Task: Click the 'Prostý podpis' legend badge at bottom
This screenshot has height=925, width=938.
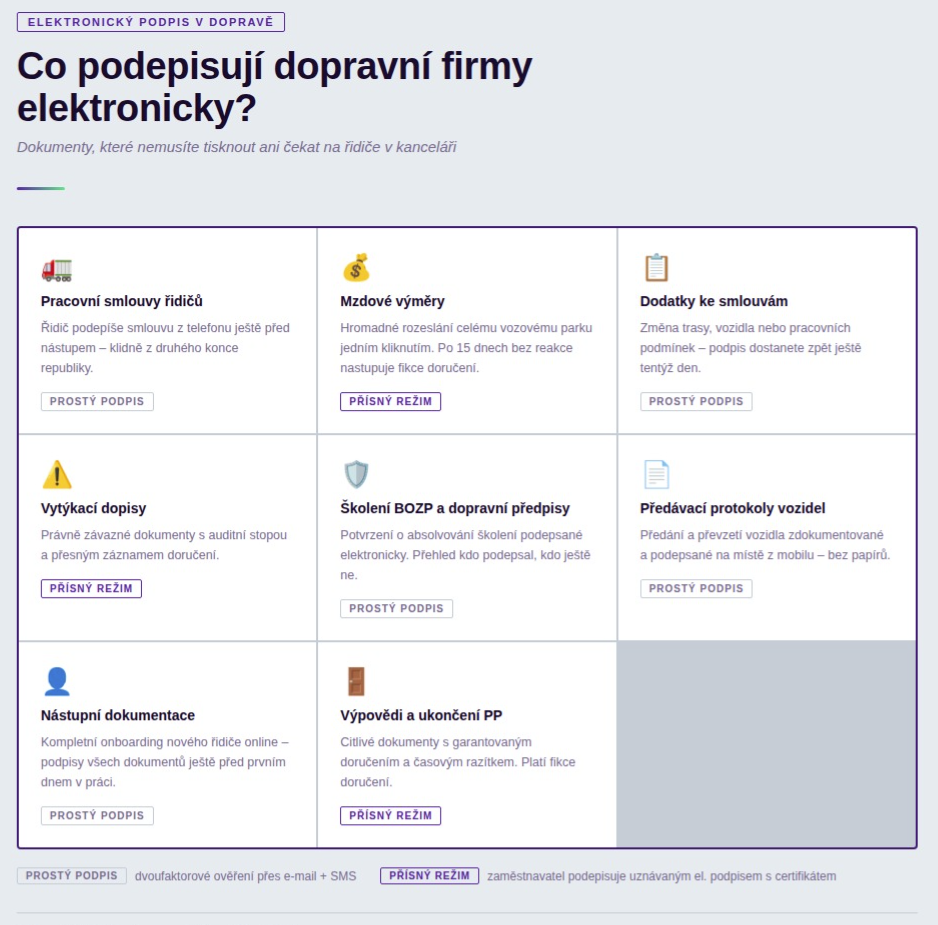Action: tap(72, 876)
